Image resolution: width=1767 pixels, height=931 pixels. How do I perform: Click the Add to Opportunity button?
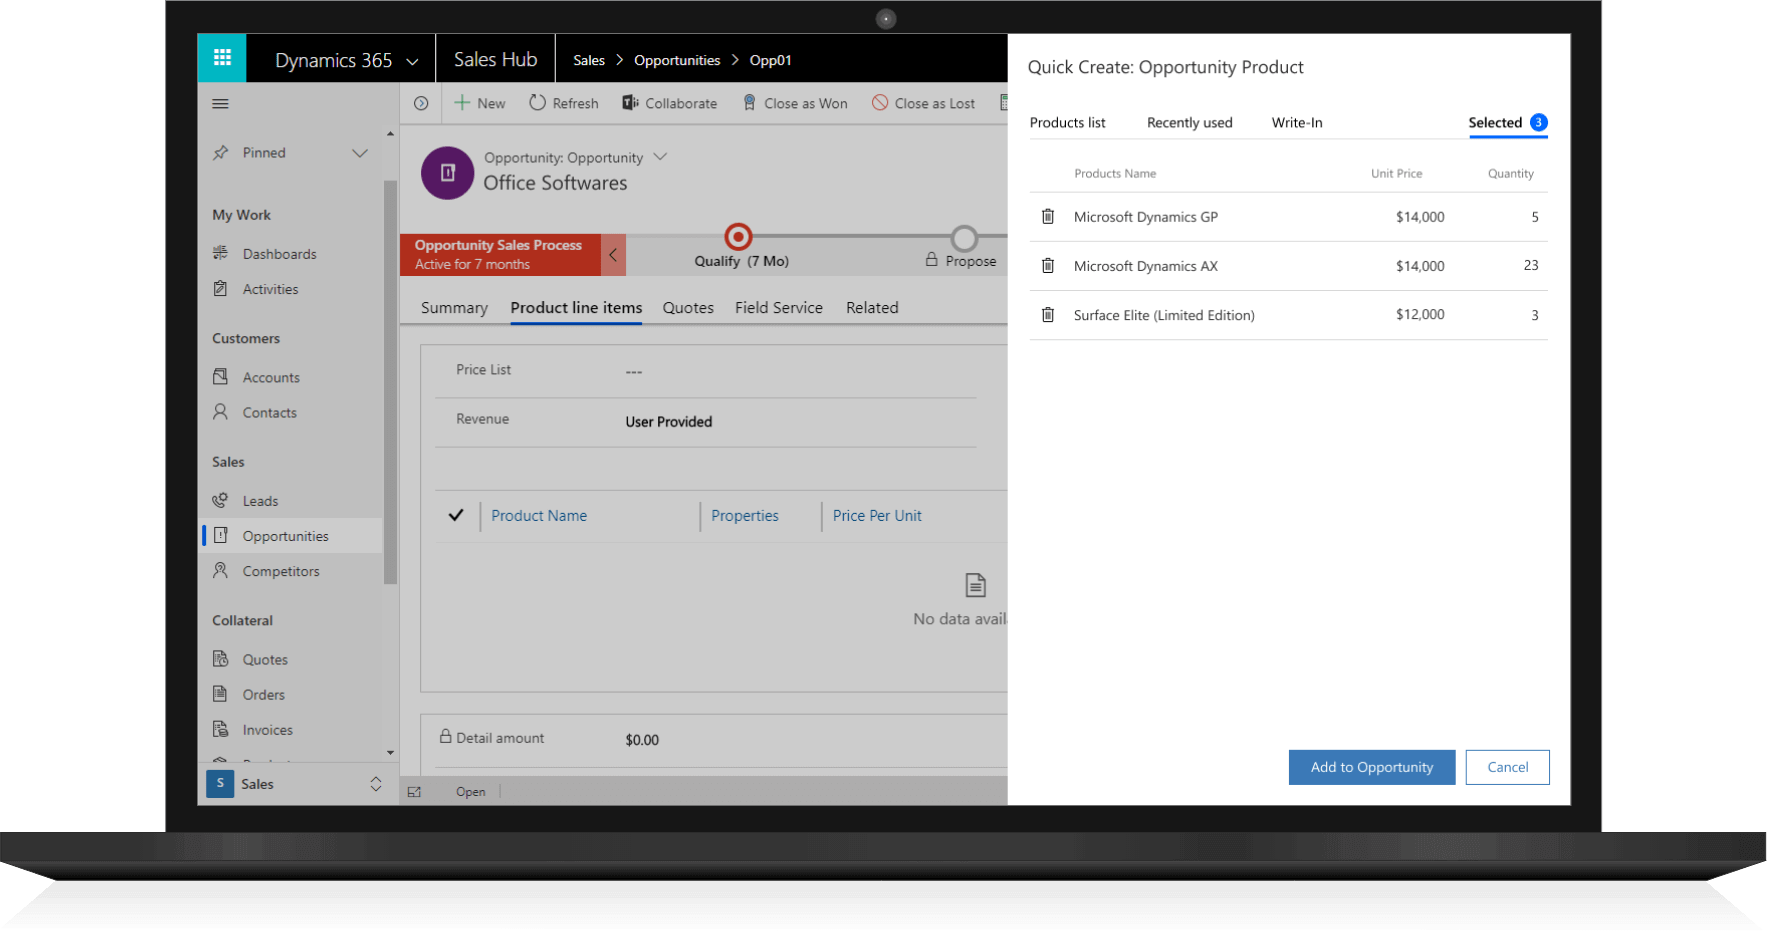pyautogui.click(x=1371, y=767)
